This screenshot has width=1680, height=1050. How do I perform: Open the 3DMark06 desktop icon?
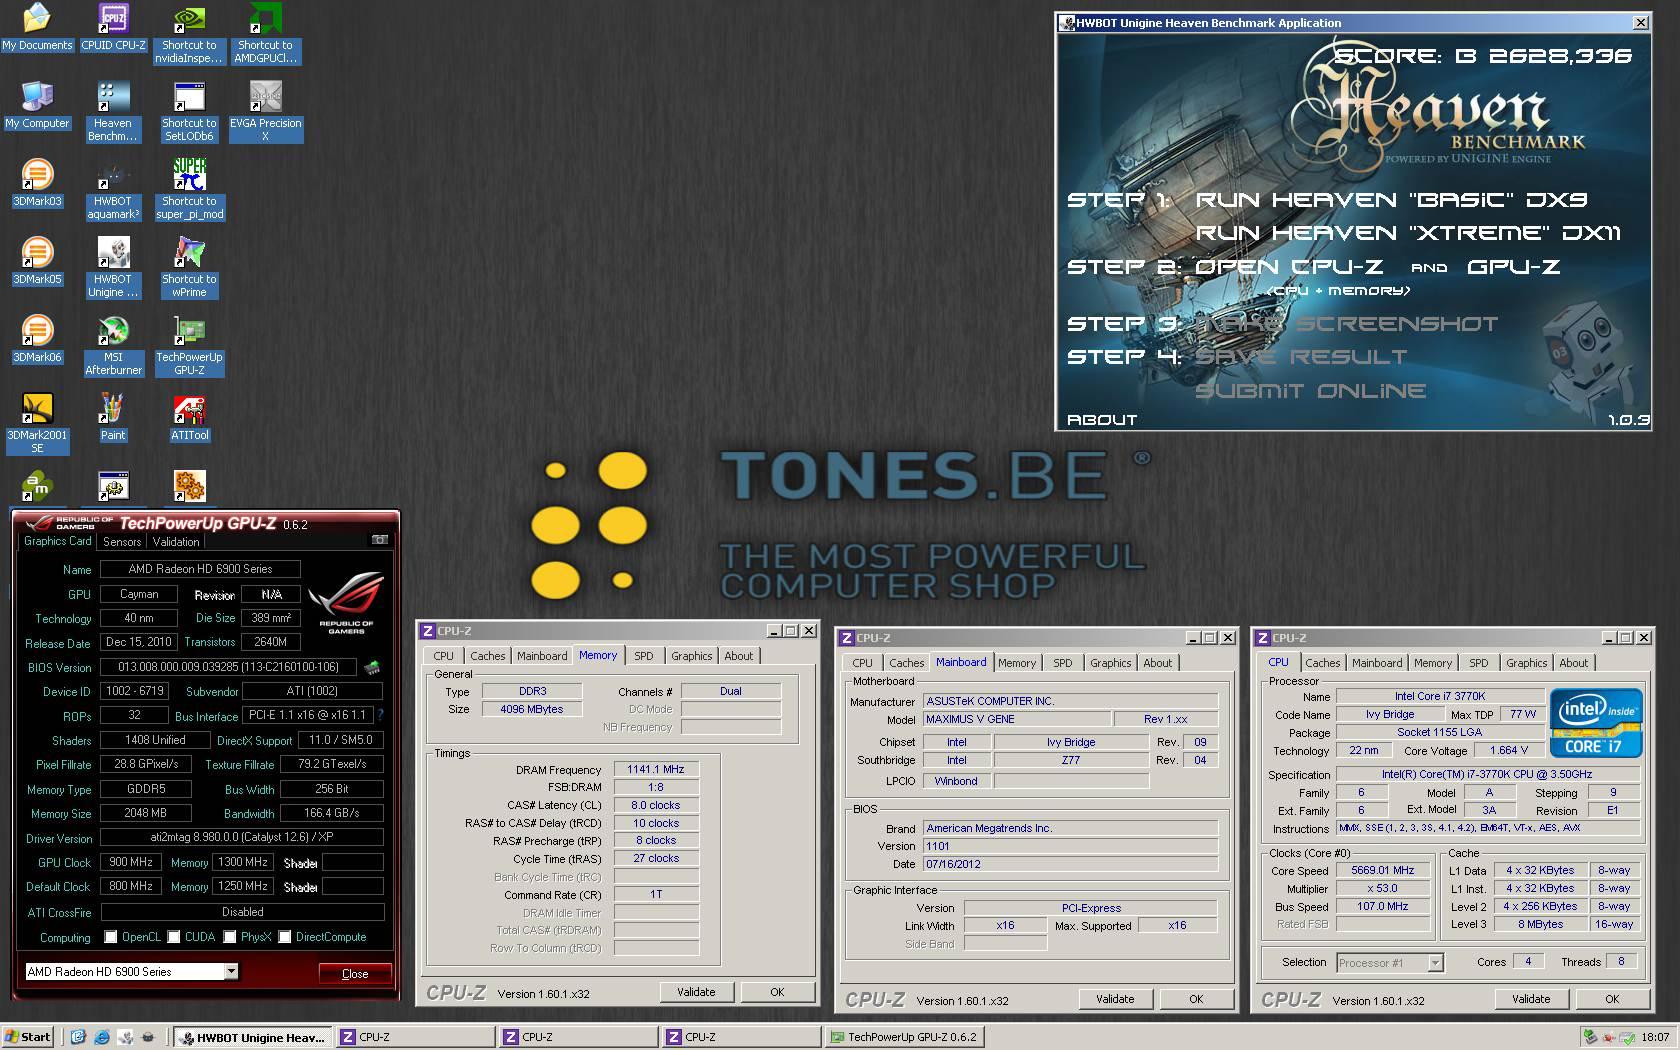pyautogui.click(x=37, y=339)
